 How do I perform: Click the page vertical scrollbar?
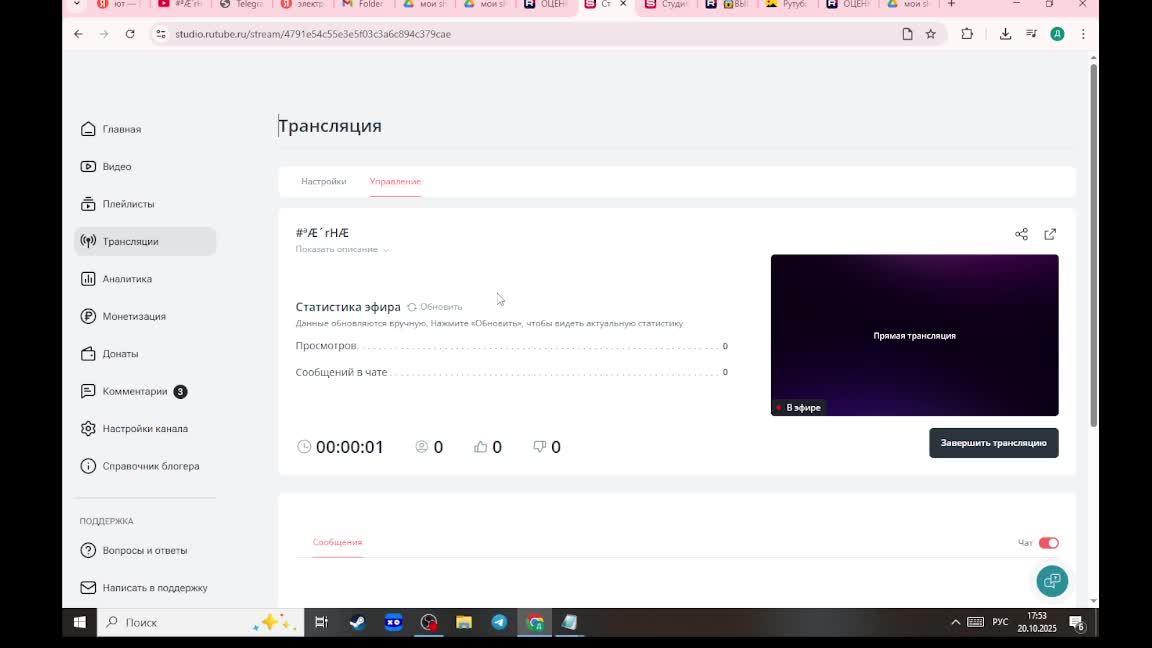tap(1093, 245)
